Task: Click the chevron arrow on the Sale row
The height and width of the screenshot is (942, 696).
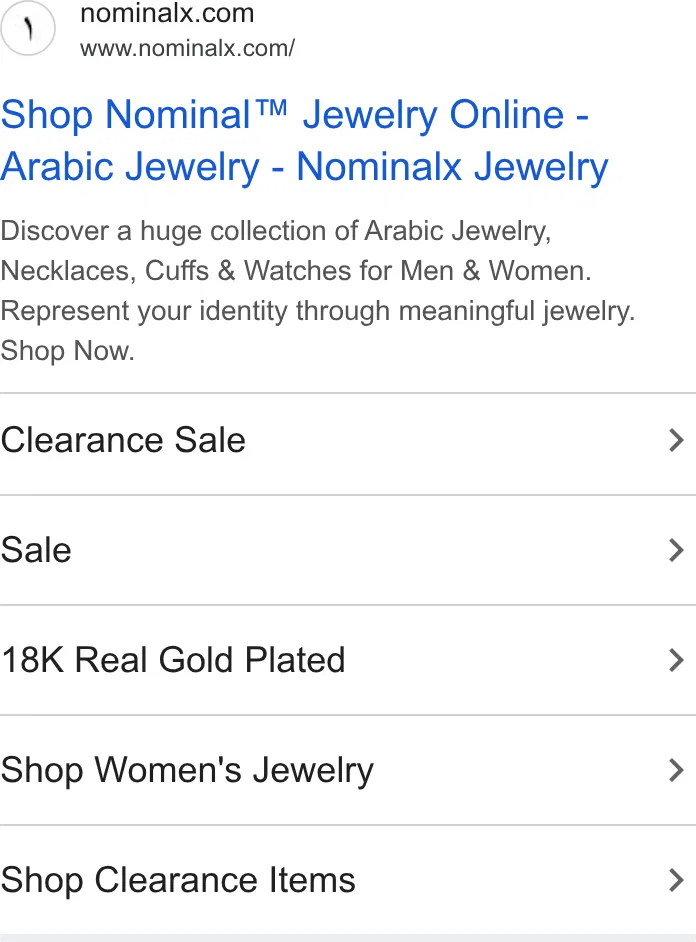Action: tap(676, 550)
